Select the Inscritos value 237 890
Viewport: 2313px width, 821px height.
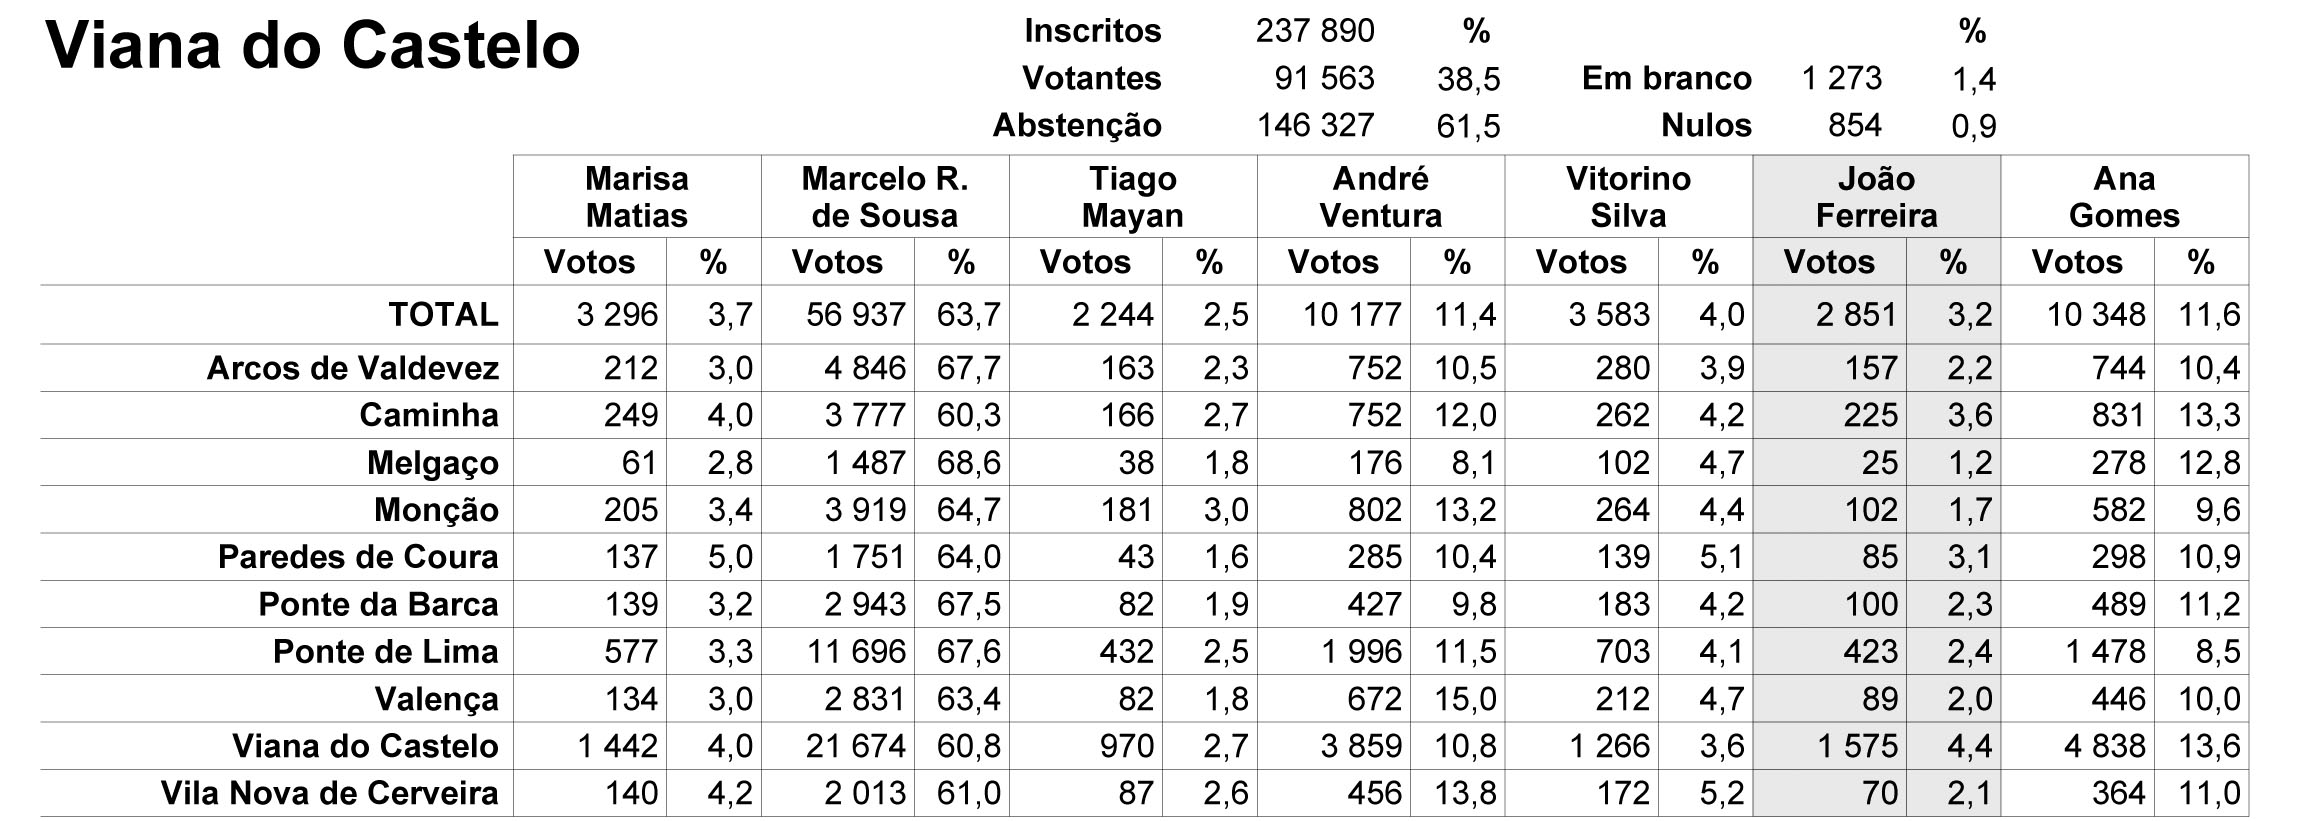click(x=1315, y=31)
